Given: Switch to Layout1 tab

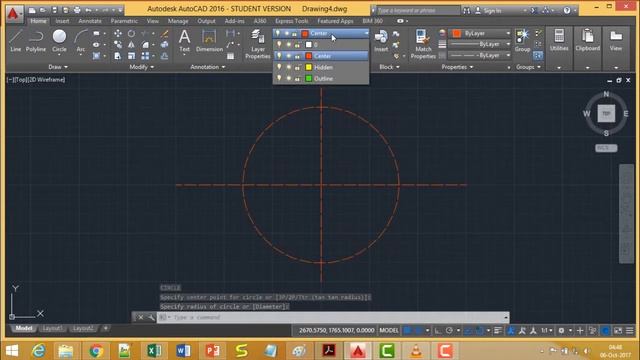Looking at the screenshot, I should point(52,328).
